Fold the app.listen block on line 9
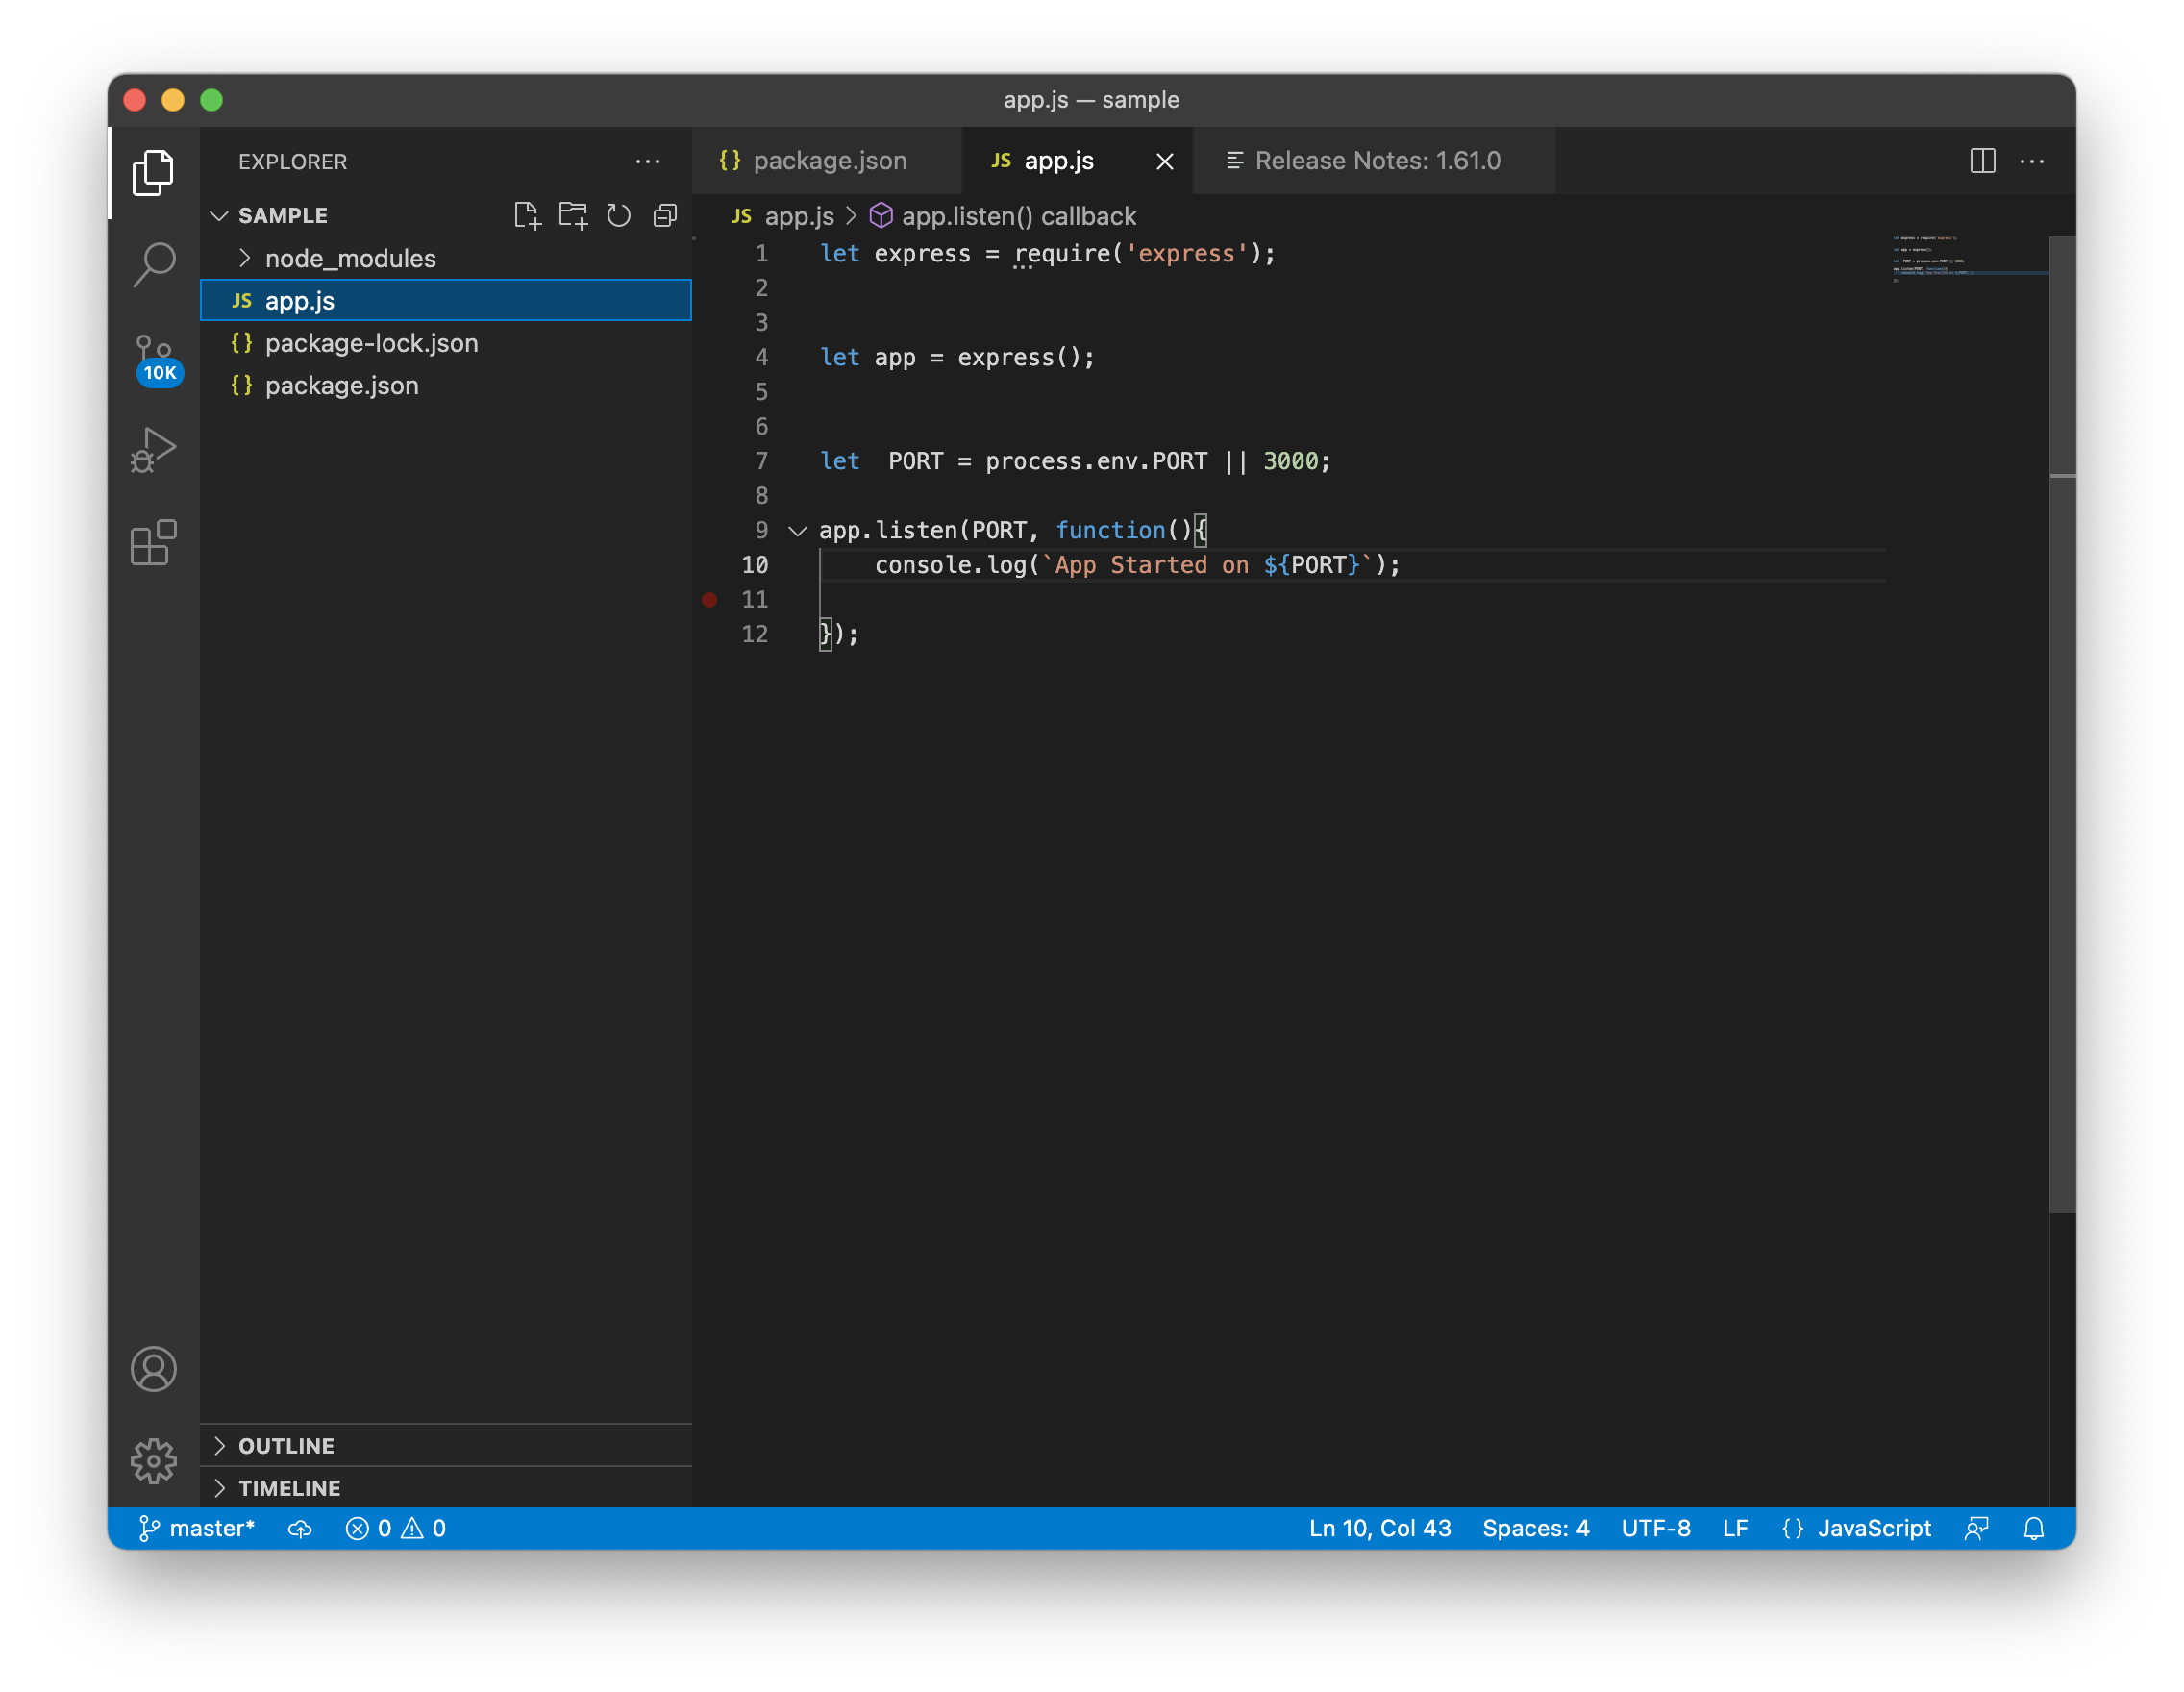Image resolution: width=2184 pixels, height=1692 pixels. click(x=797, y=531)
